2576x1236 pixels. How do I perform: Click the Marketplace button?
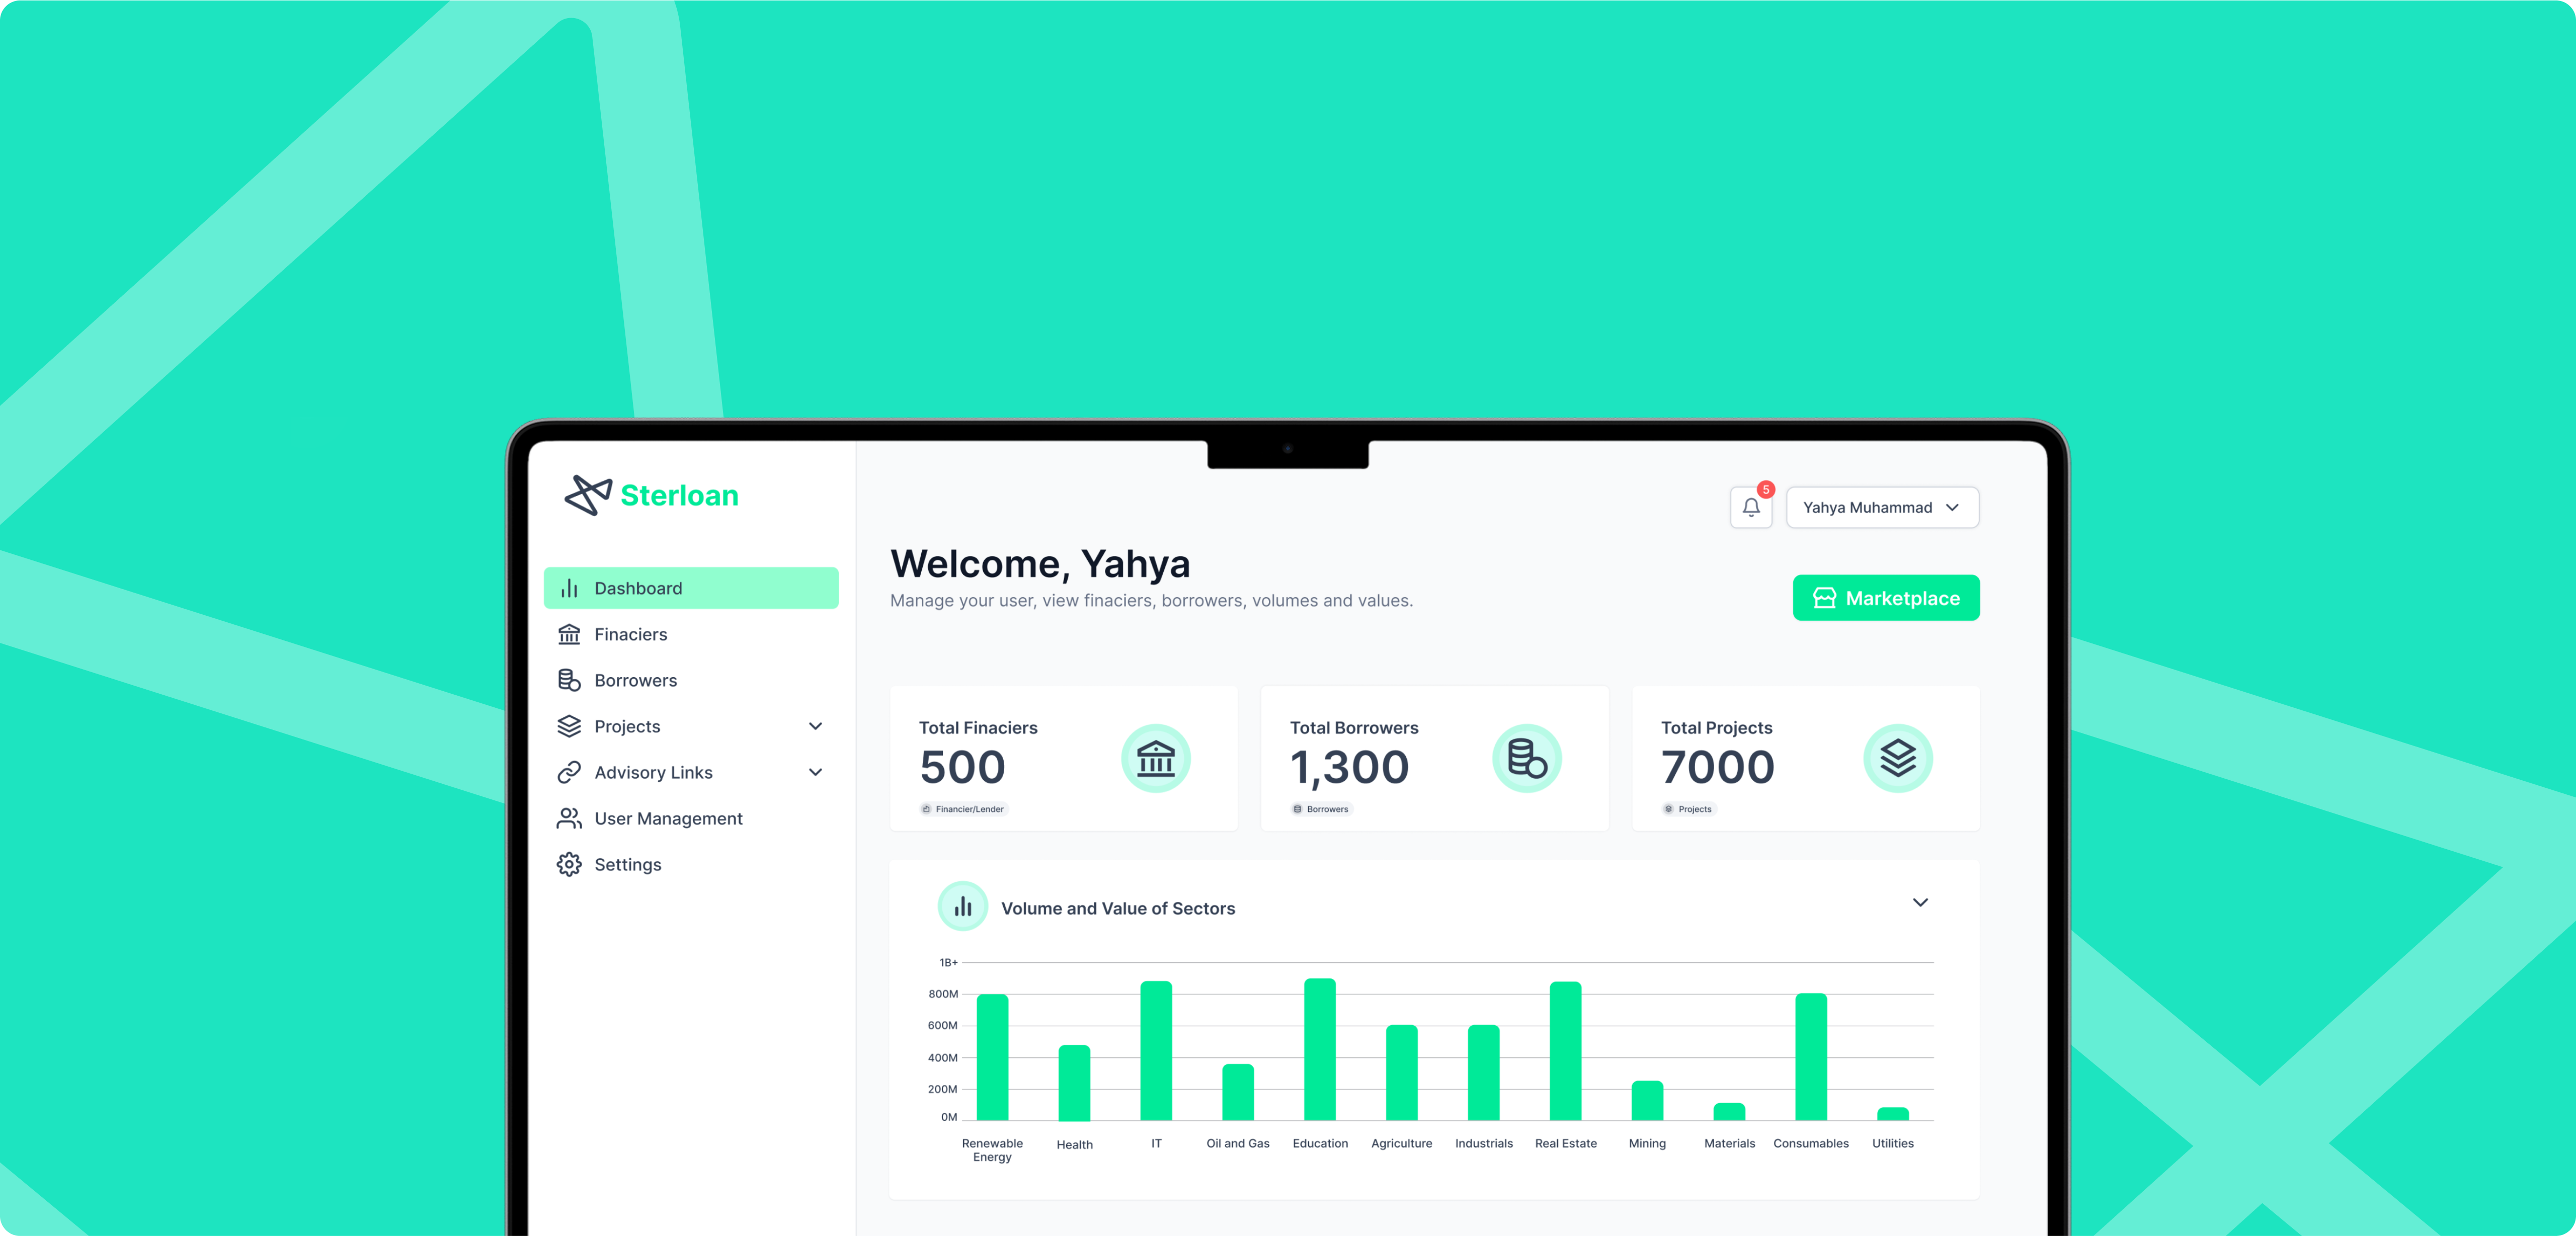1886,597
